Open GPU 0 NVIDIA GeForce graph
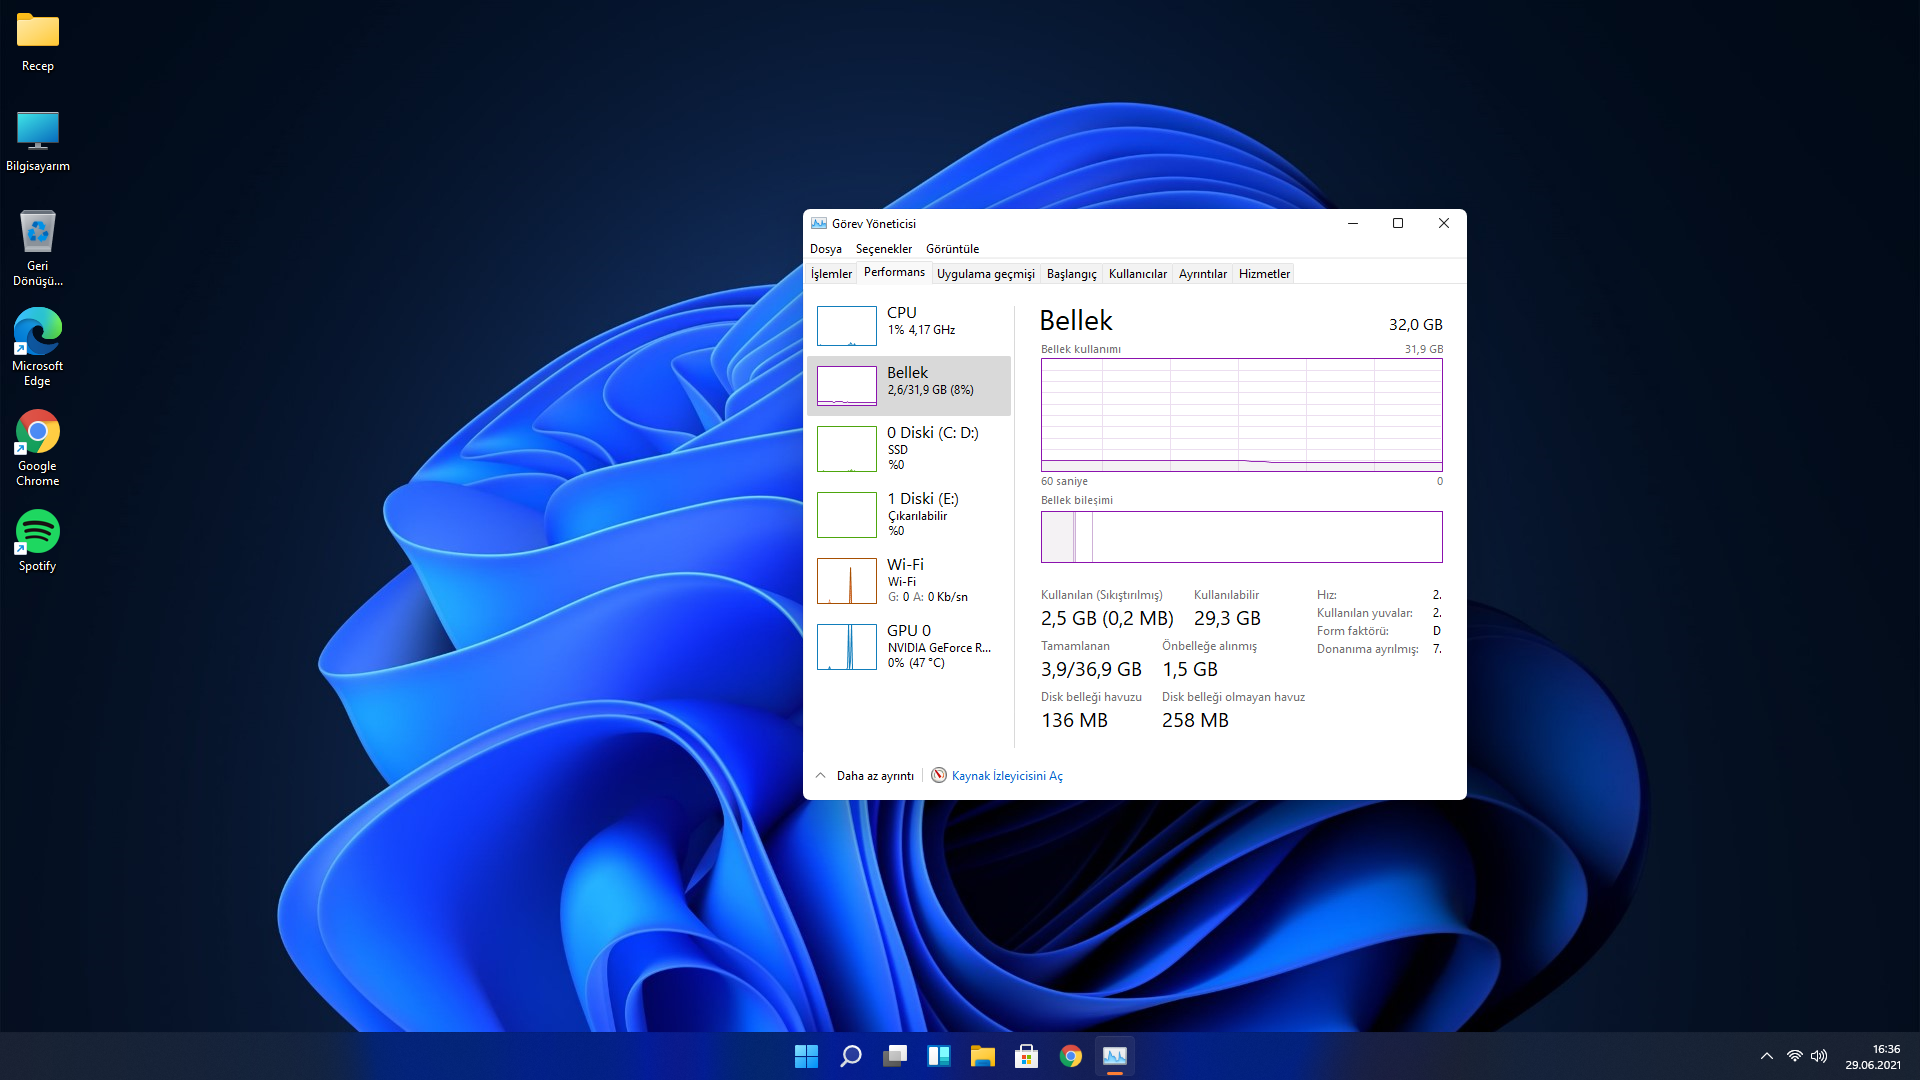The width and height of the screenshot is (1920, 1080). 847,646
